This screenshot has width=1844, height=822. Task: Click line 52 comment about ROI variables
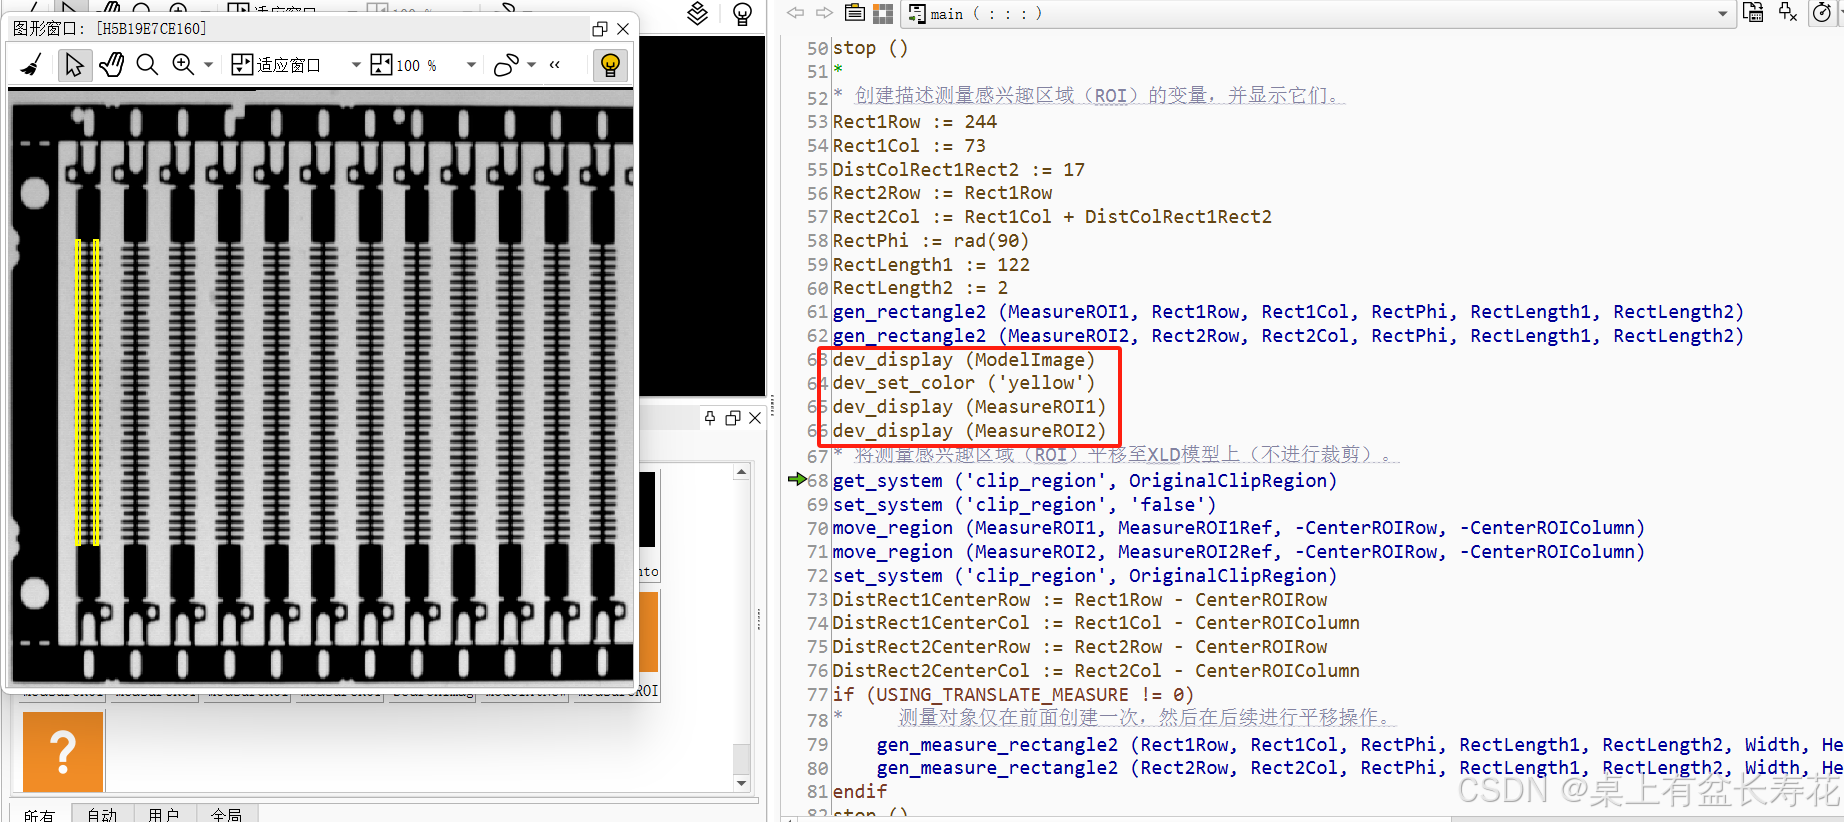pyautogui.click(x=1089, y=96)
